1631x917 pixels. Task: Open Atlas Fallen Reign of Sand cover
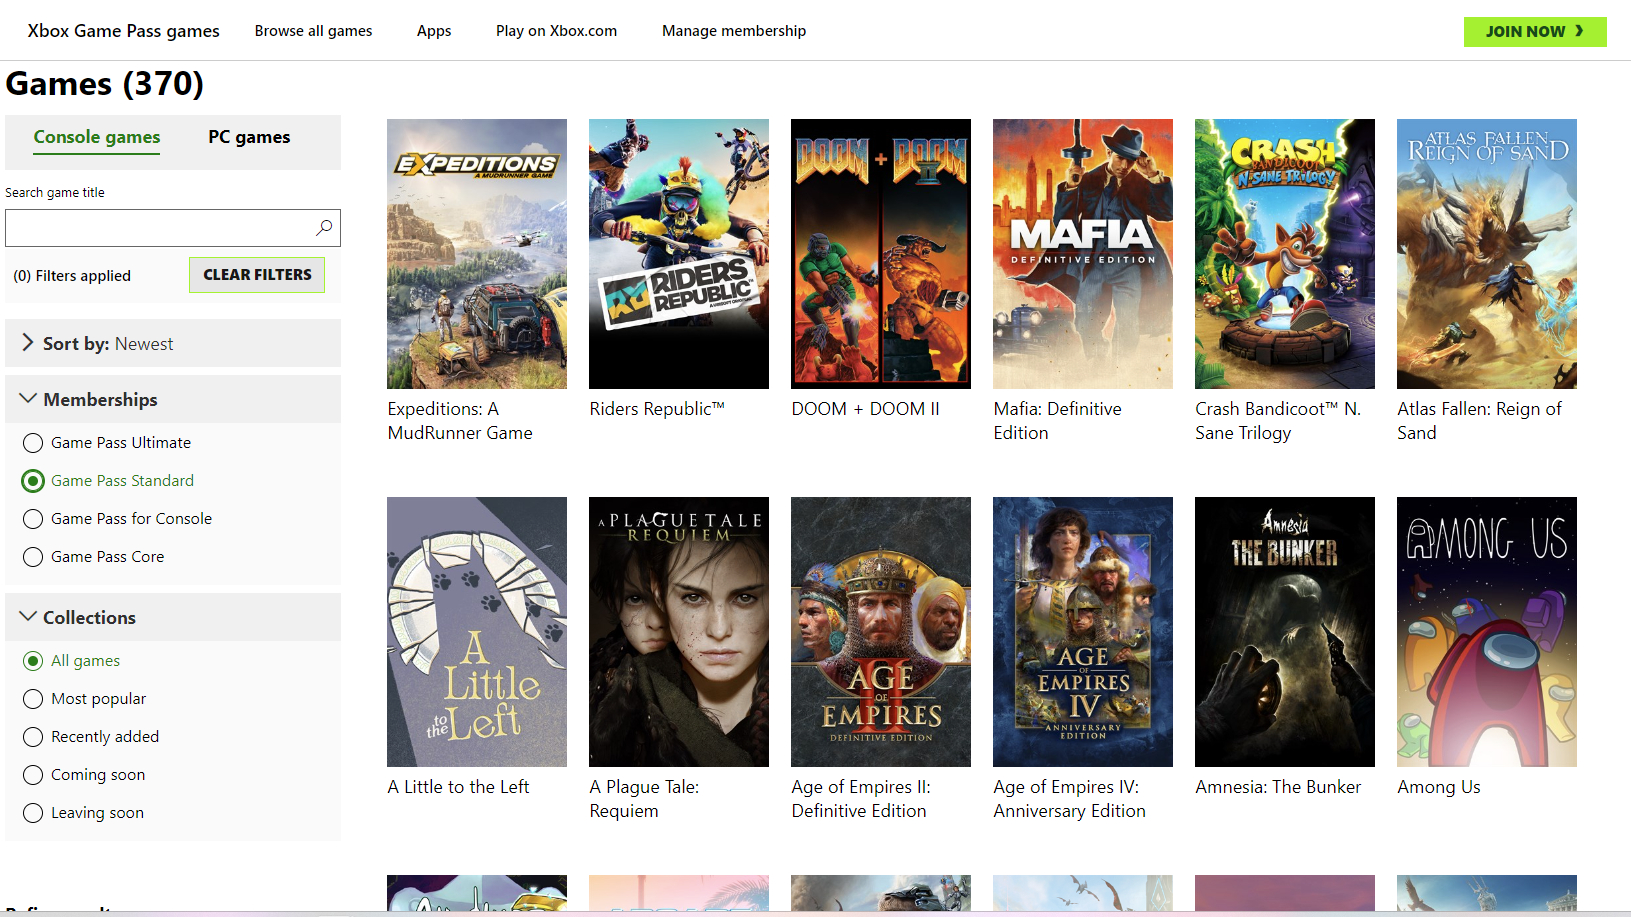1487,254
